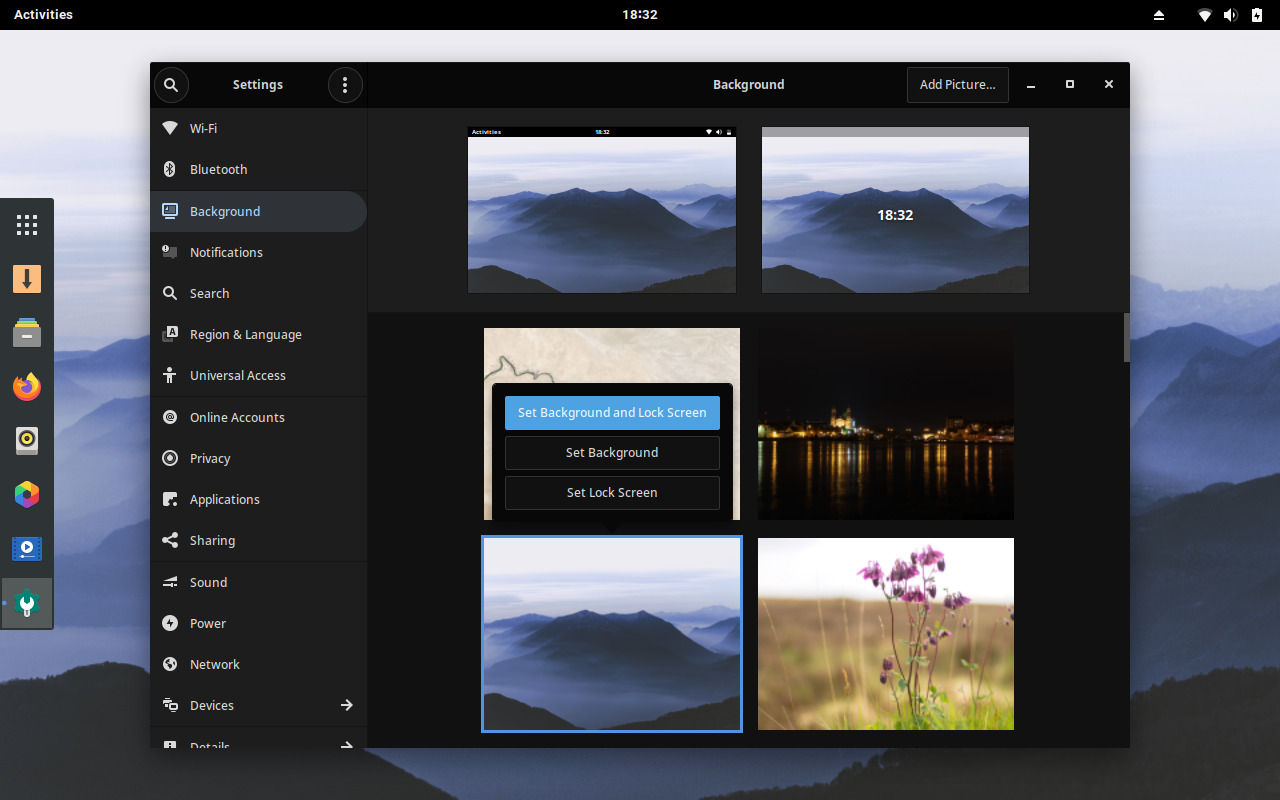Open the Network panel in the sidebar
Viewport: 1280px width, 800px height.
(x=258, y=664)
